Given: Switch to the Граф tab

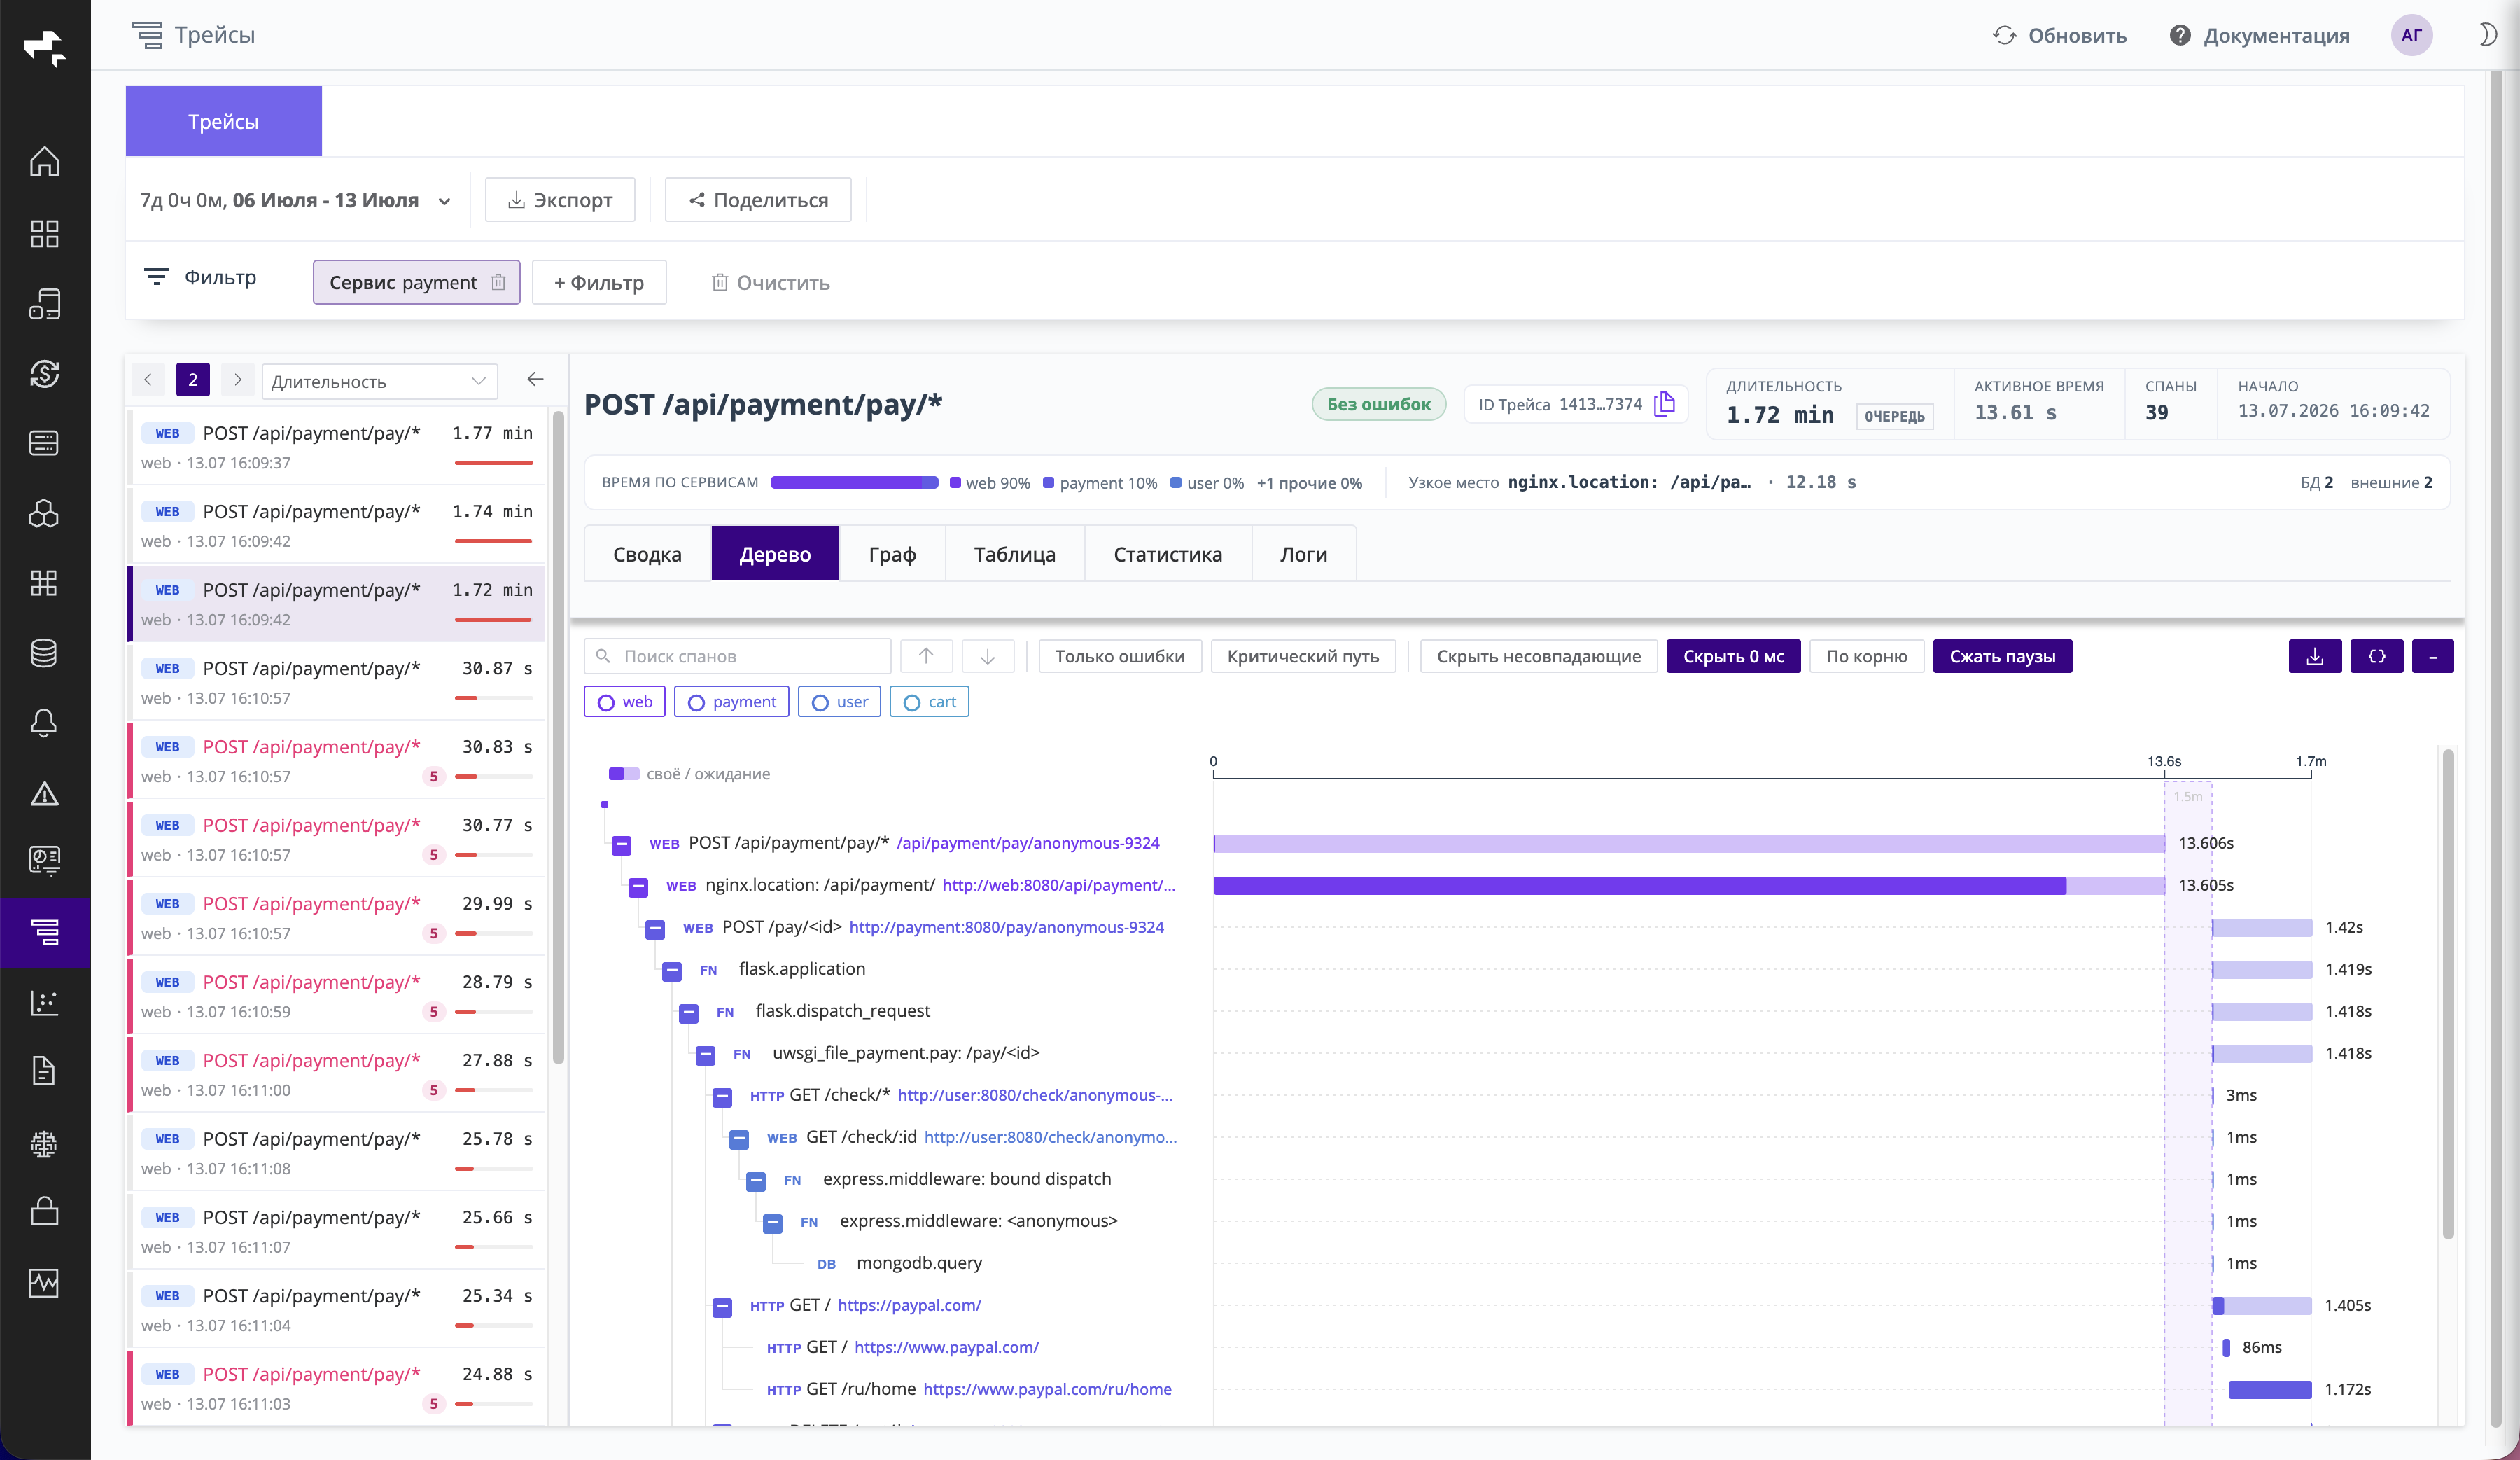Looking at the screenshot, I should (892, 554).
